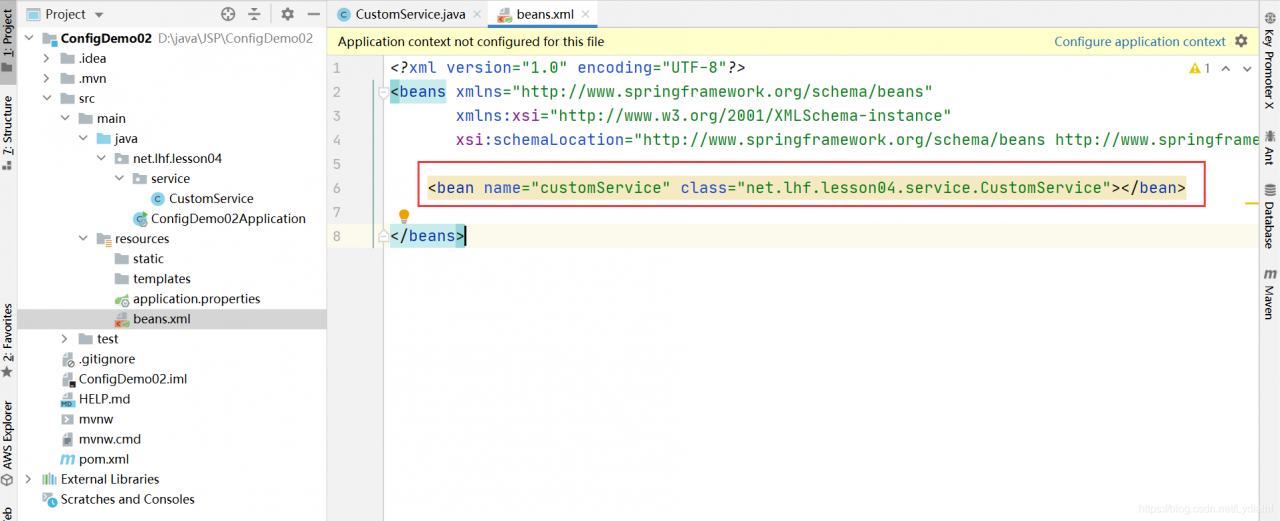Toggle the 1: Project tool window tab
Image resolution: width=1280 pixels, height=521 pixels.
point(8,42)
